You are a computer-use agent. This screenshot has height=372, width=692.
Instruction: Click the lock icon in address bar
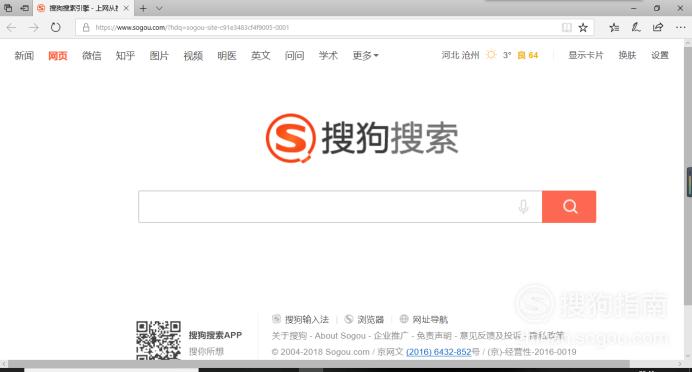click(x=86, y=27)
